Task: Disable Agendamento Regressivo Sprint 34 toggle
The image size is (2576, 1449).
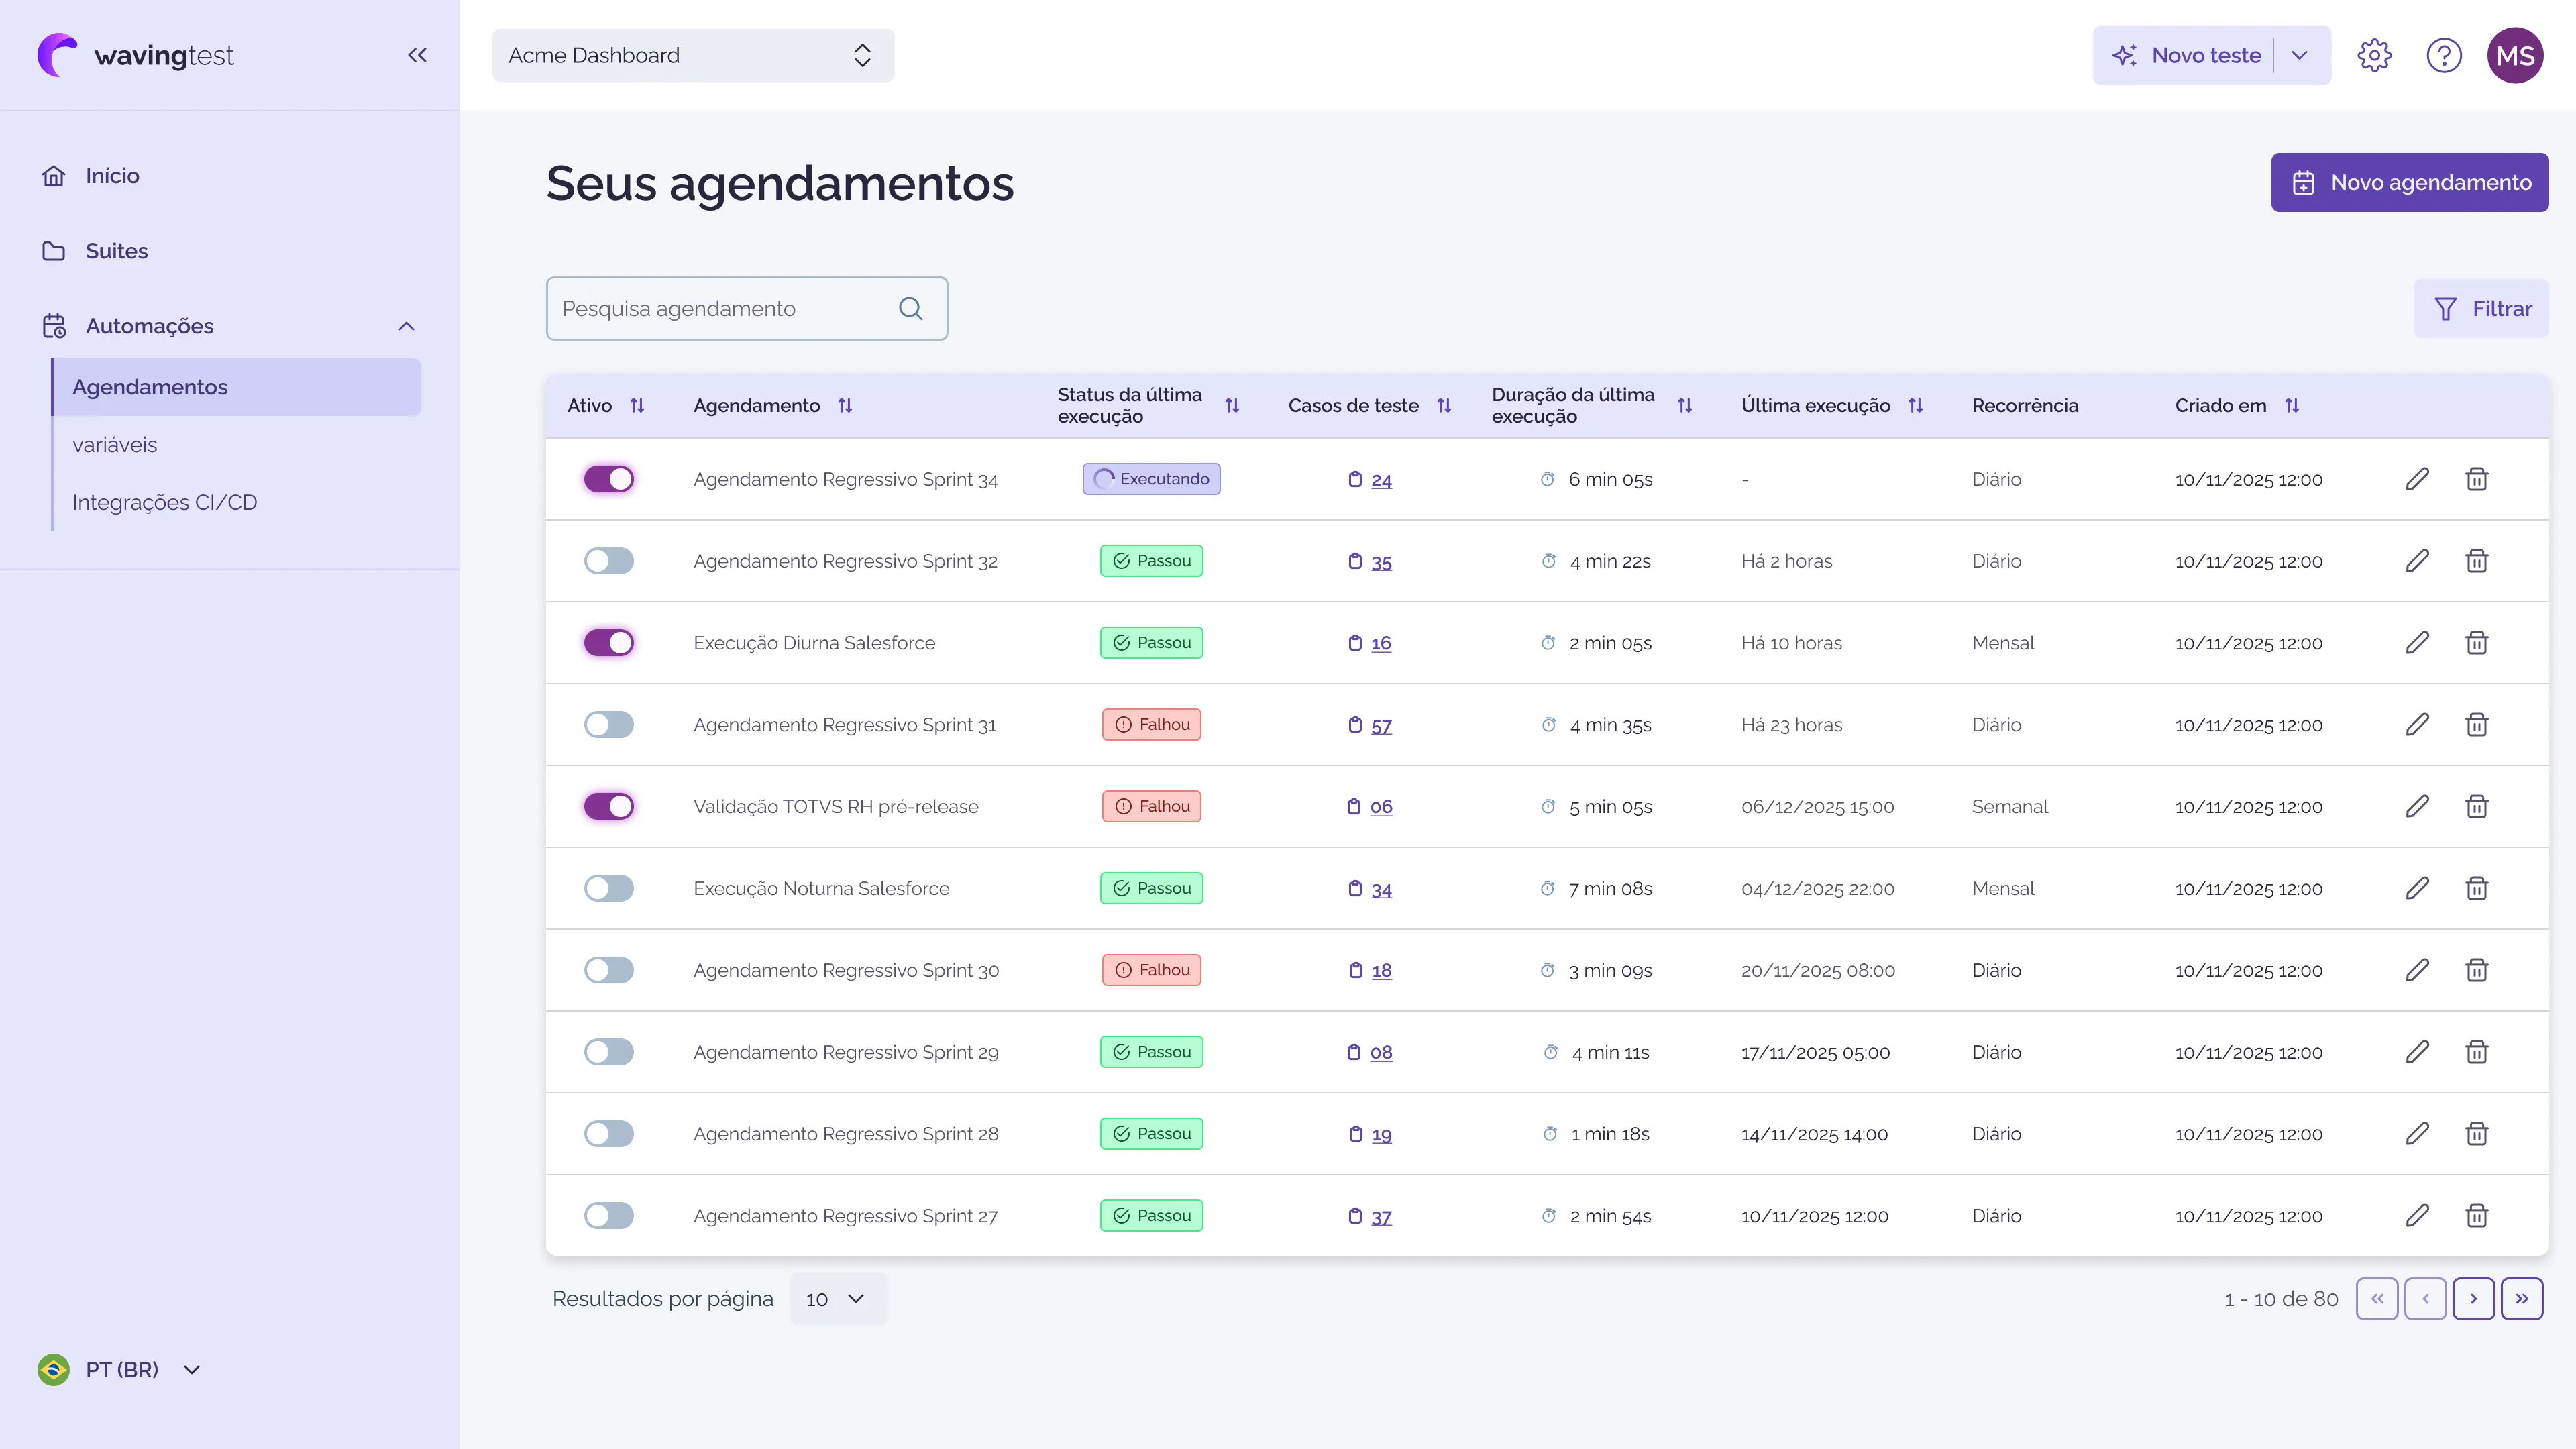Action: (x=609, y=479)
